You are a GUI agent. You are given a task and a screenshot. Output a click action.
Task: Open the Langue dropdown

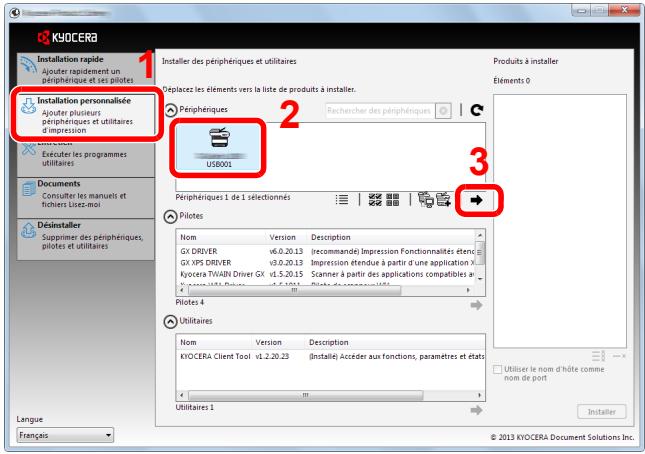point(65,435)
